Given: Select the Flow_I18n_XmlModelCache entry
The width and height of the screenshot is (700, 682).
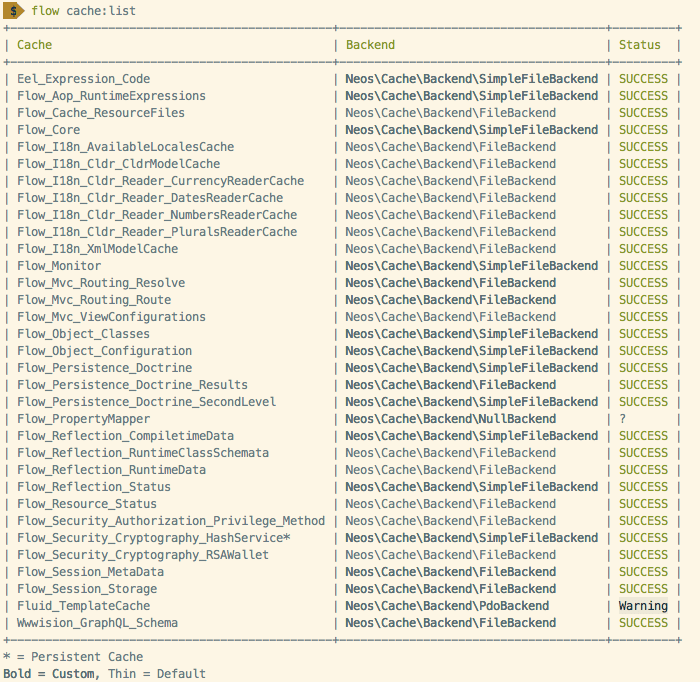Looking at the screenshot, I should pyautogui.click(x=97, y=249).
